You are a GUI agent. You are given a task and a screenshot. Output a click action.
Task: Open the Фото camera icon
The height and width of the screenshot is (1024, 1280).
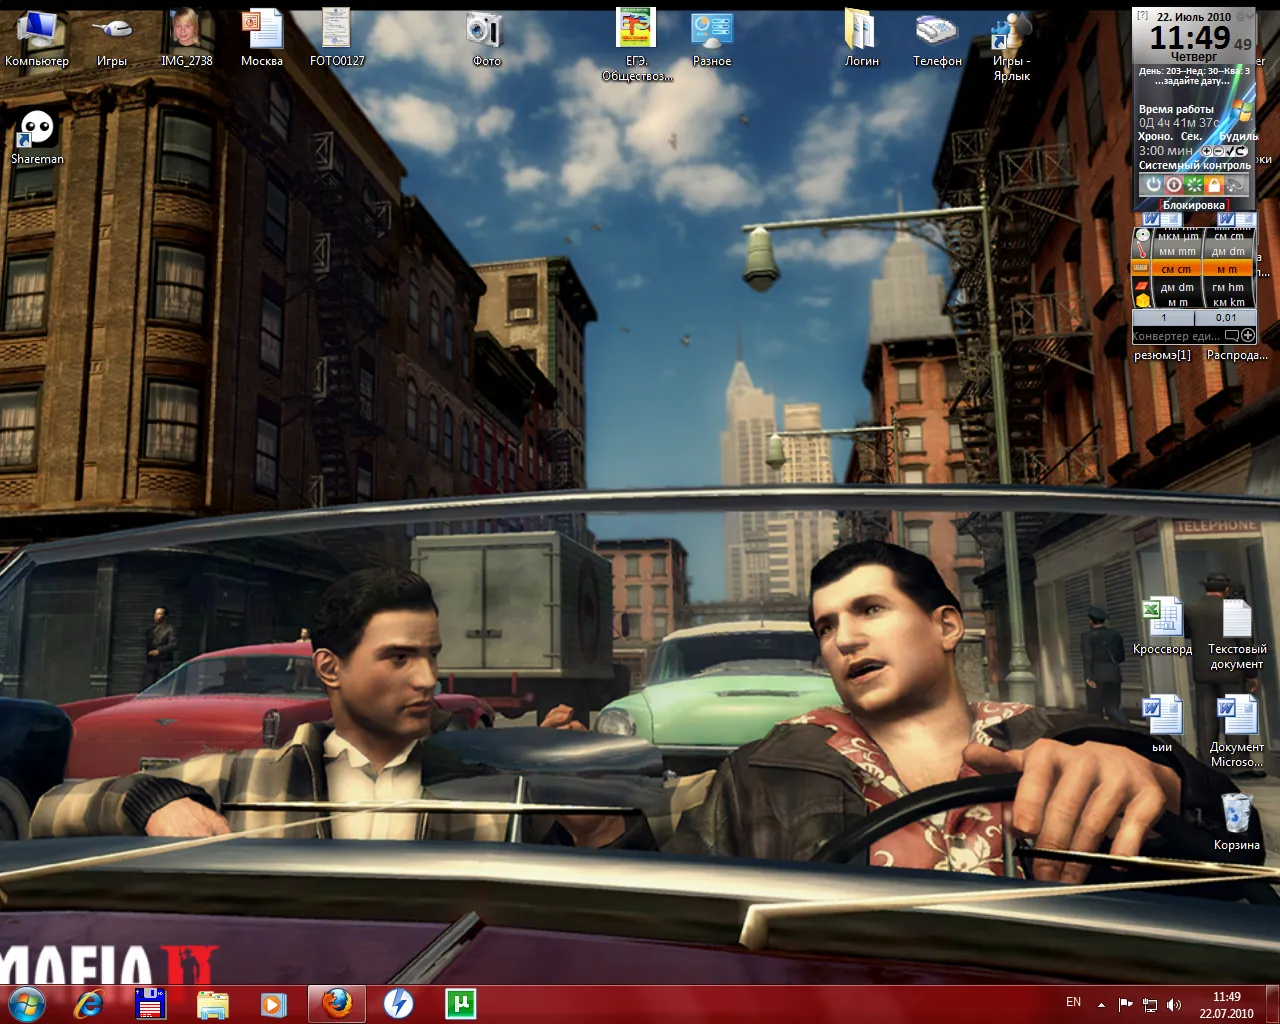[486, 38]
